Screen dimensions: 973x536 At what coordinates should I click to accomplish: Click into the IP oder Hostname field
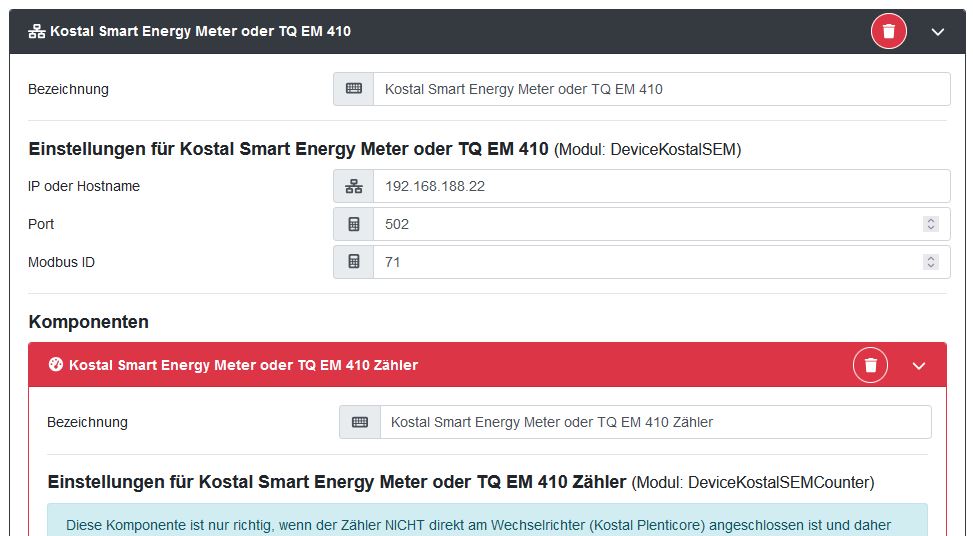click(660, 186)
